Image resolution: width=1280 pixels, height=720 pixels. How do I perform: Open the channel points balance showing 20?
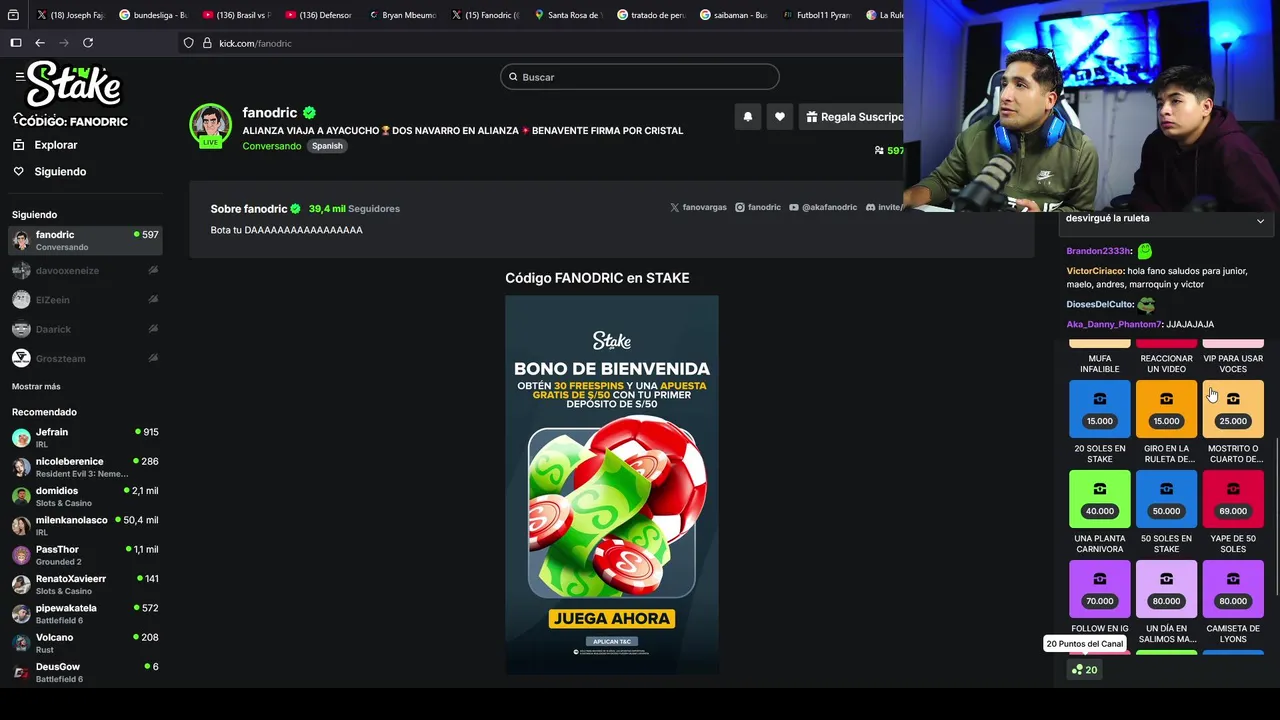click(1084, 670)
